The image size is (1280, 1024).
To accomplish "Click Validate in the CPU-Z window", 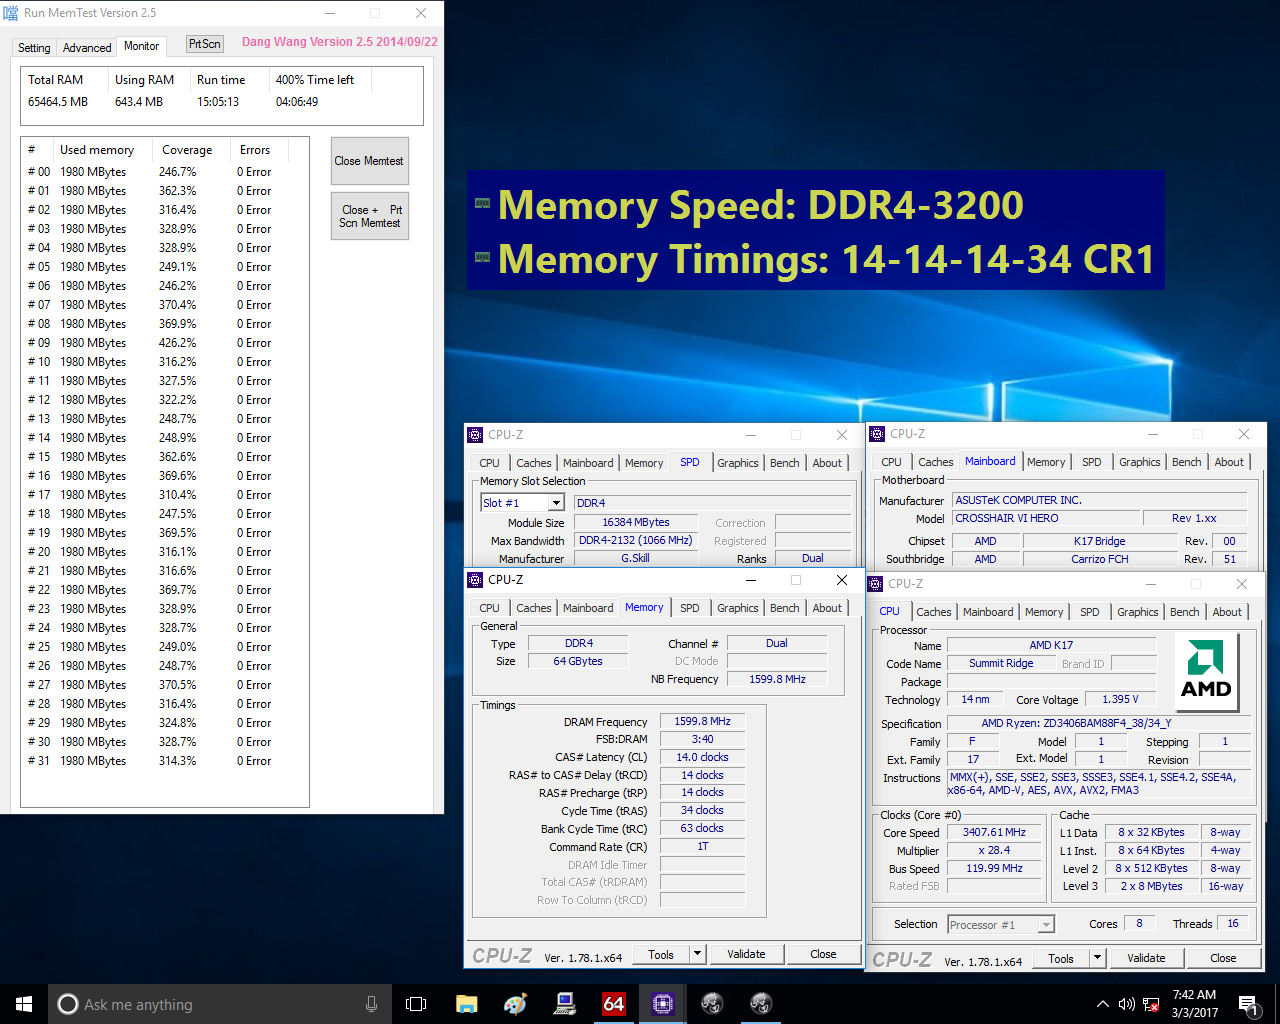I will [746, 953].
